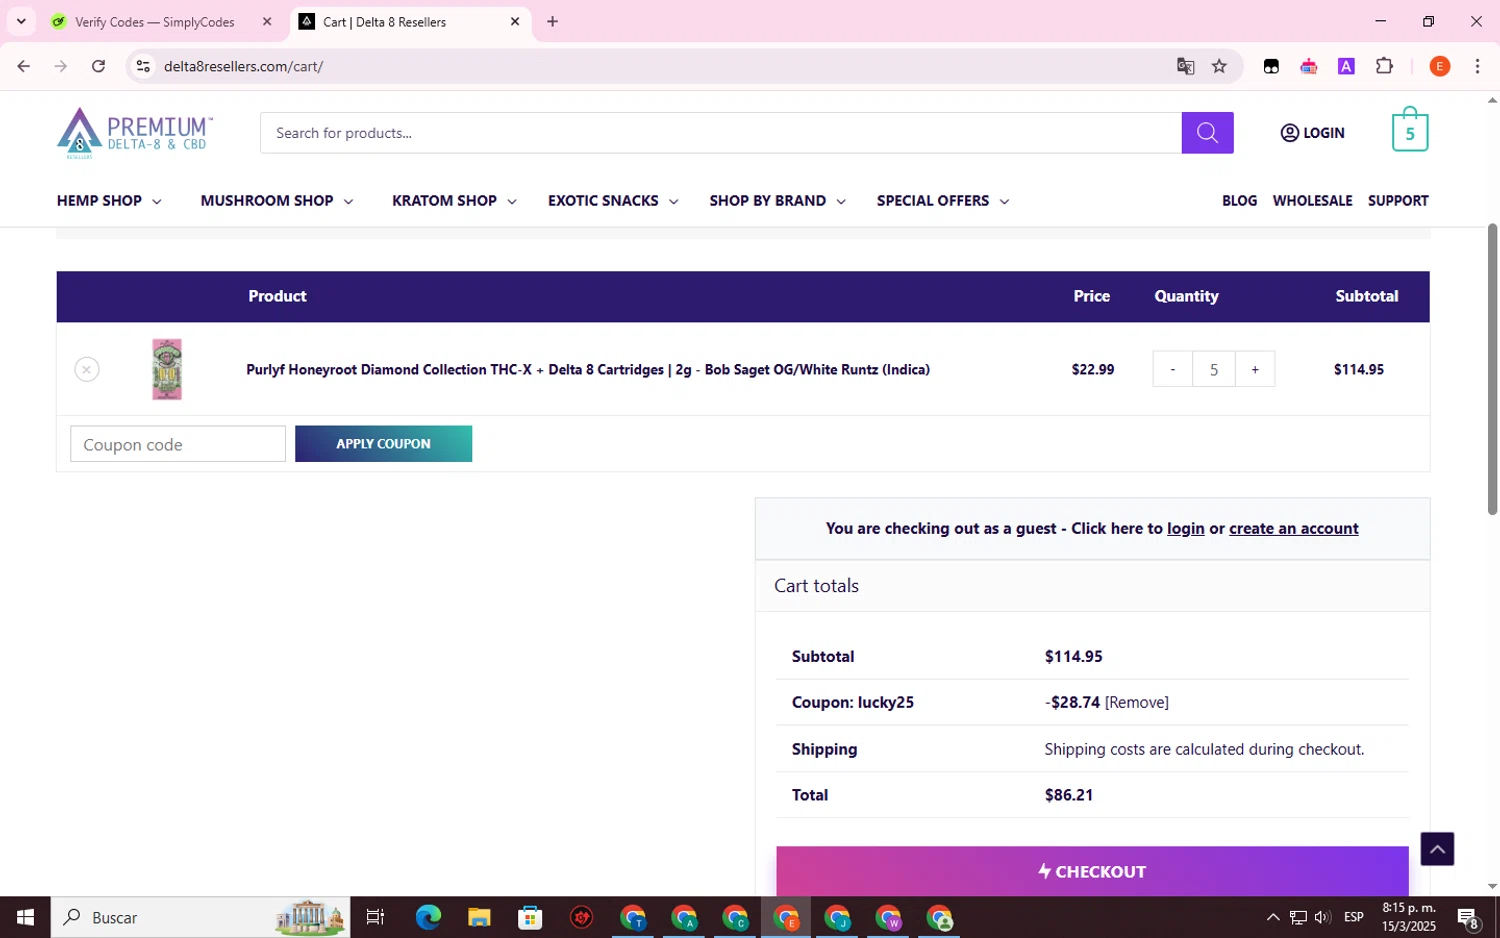The width and height of the screenshot is (1500, 938).
Task: Expand the Kratom Shop menu
Action: [454, 201]
